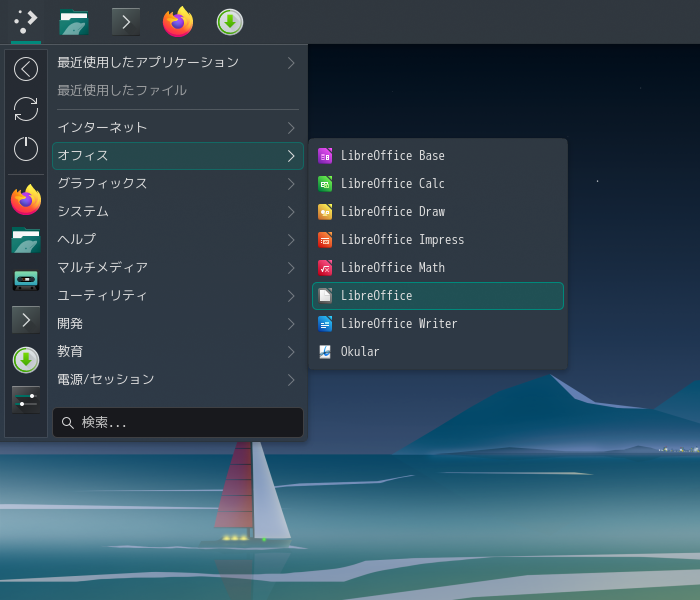Expand the ユーティリティ category chevron
Image resolution: width=700 pixels, height=600 pixels.
coord(291,296)
